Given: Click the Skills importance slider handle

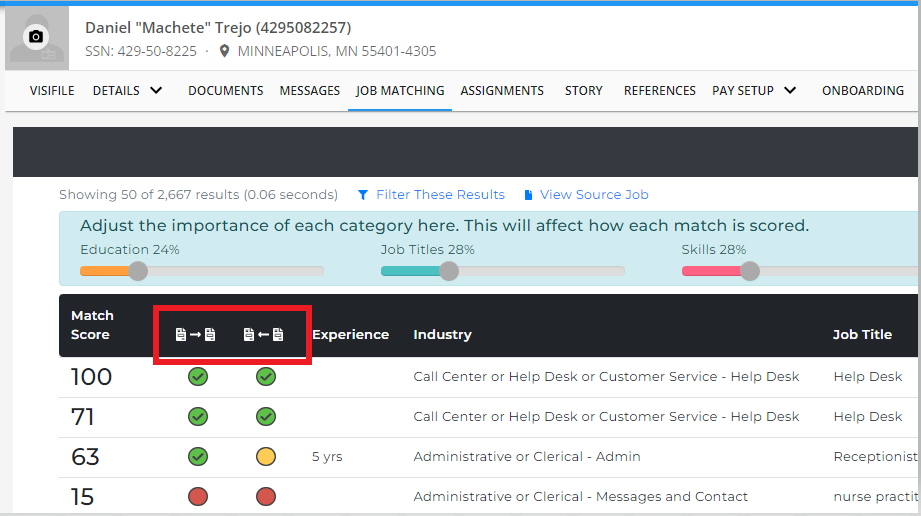Looking at the screenshot, I should [750, 271].
